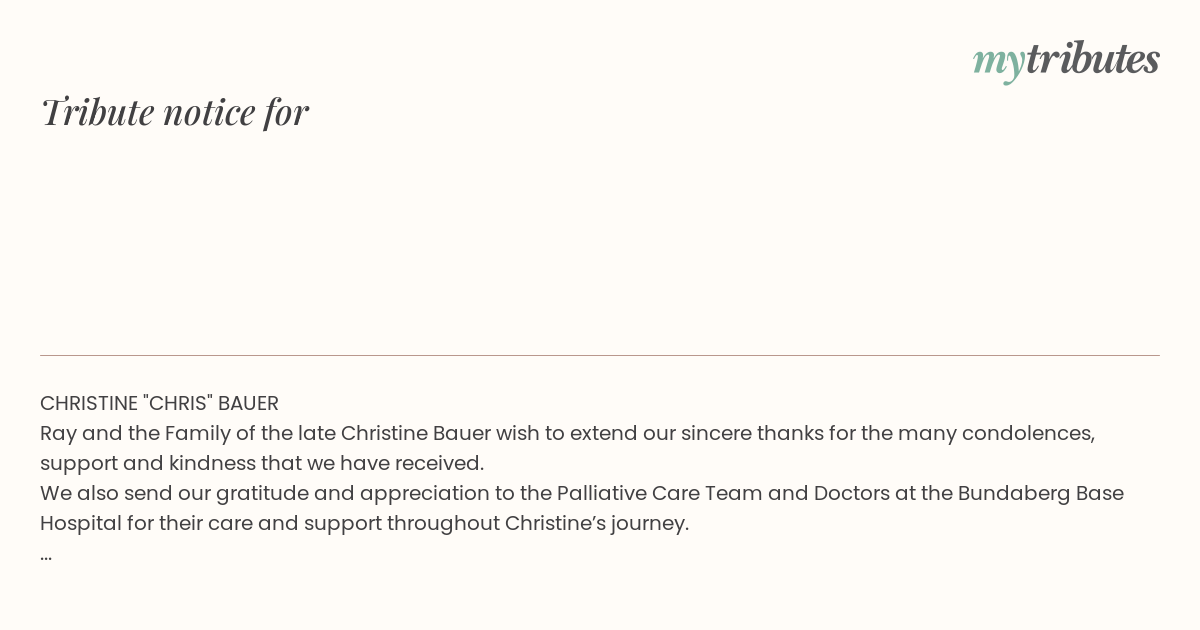Select the word "Tribute" in the heading
This screenshot has width=1200, height=630.
(97, 112)
